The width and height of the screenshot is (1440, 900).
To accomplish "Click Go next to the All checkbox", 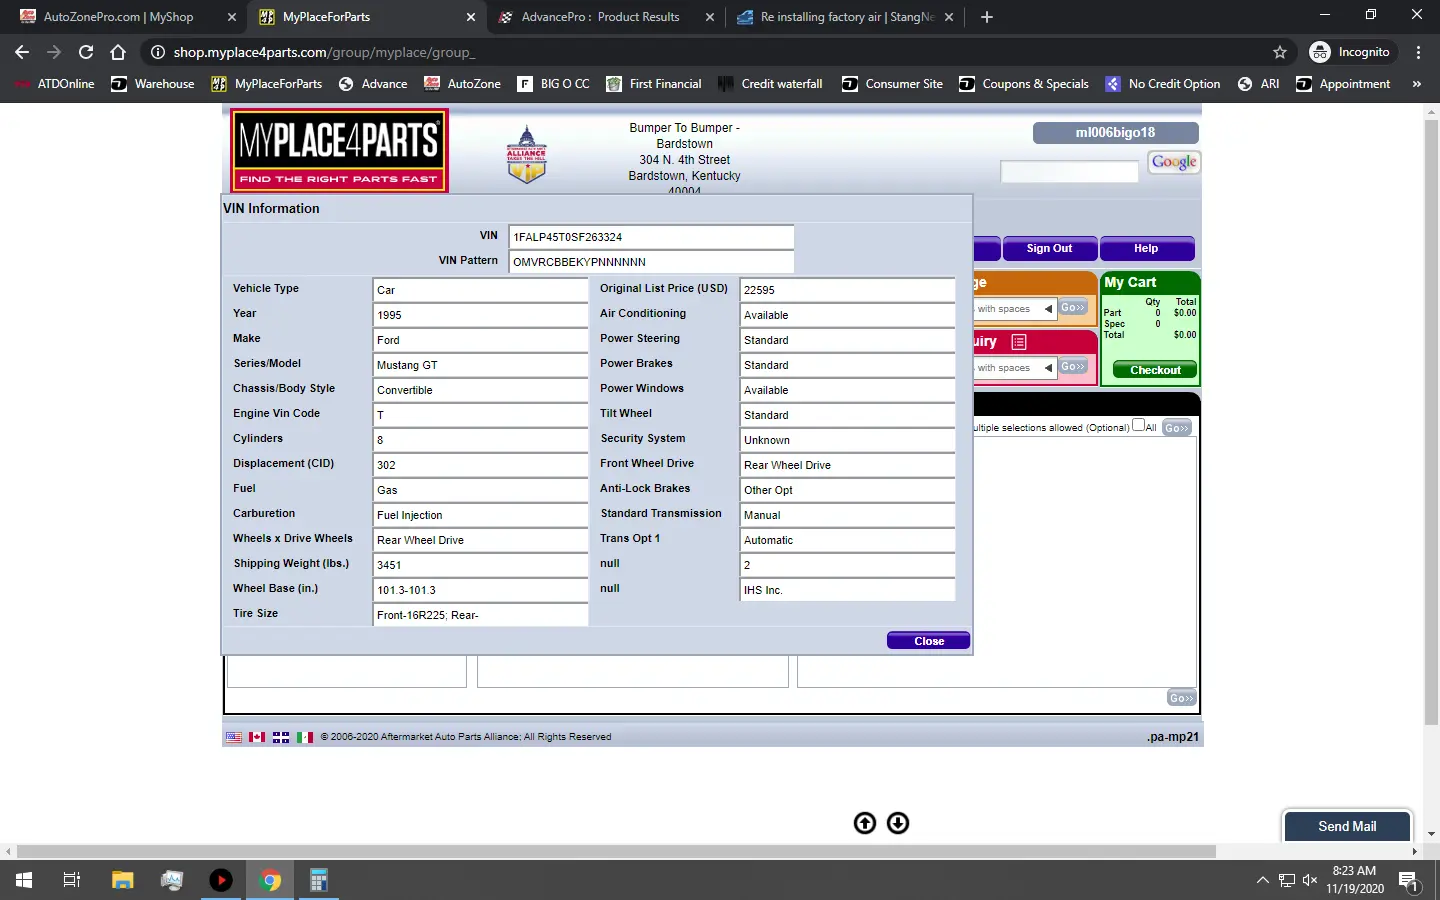I will pyautogui.click(x=1177, y=428).
